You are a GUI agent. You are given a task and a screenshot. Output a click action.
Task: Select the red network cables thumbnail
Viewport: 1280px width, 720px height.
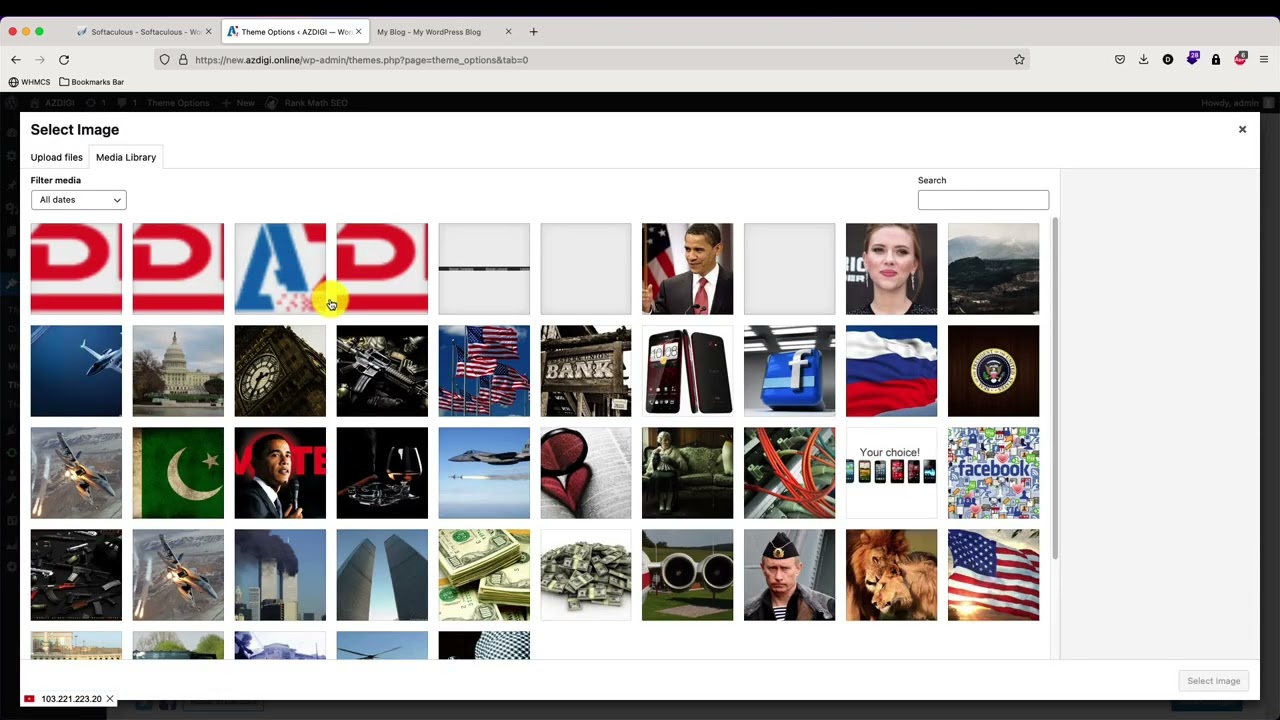pyautogui.click(x=789, y=473)
